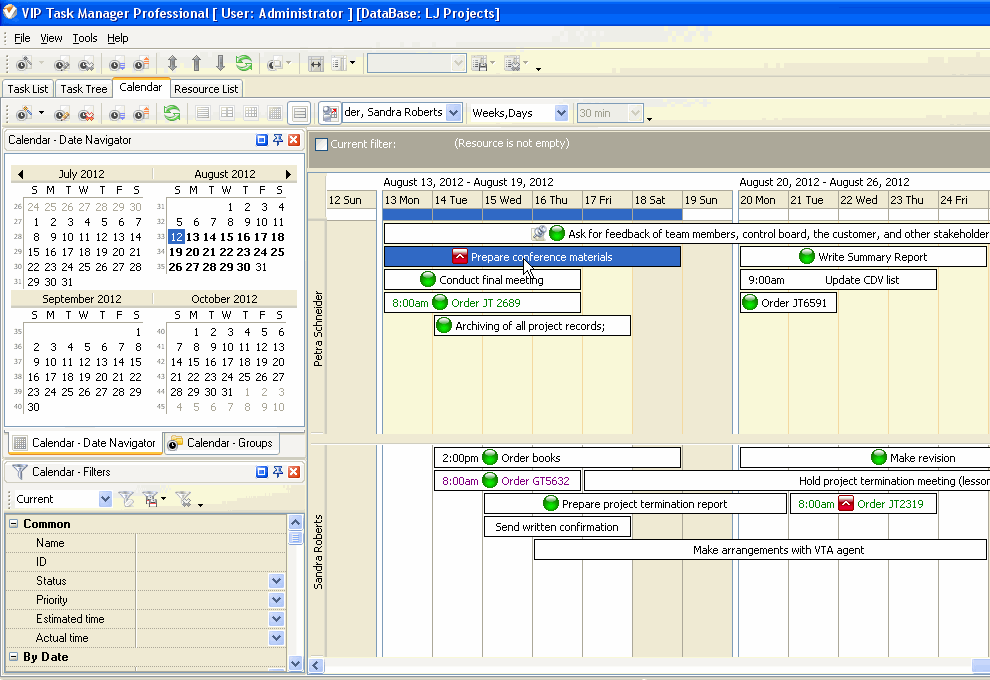990x680 pixels.
Task: Expand the Current filter preset dropdown
Action: point(105,499)
